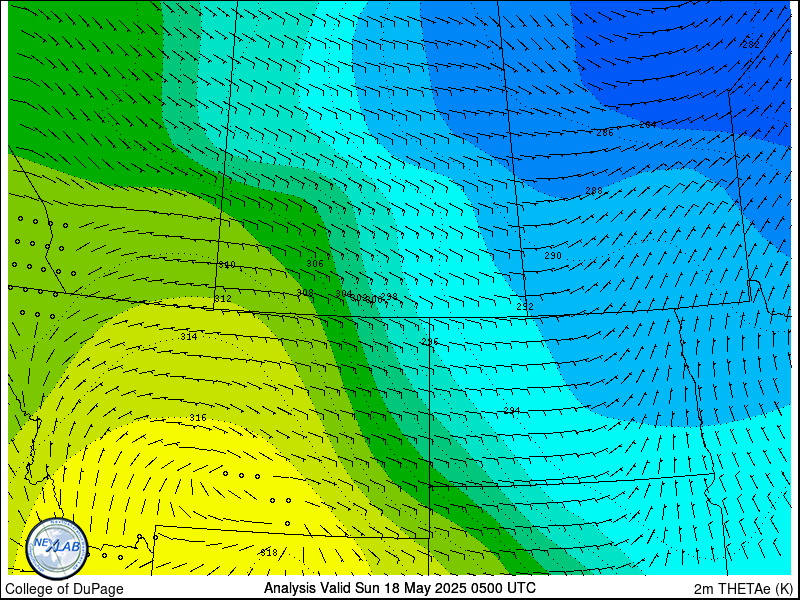The image size is (800, 600).
Task: Click the 308 contour label
Action: [x=305, y=293]
